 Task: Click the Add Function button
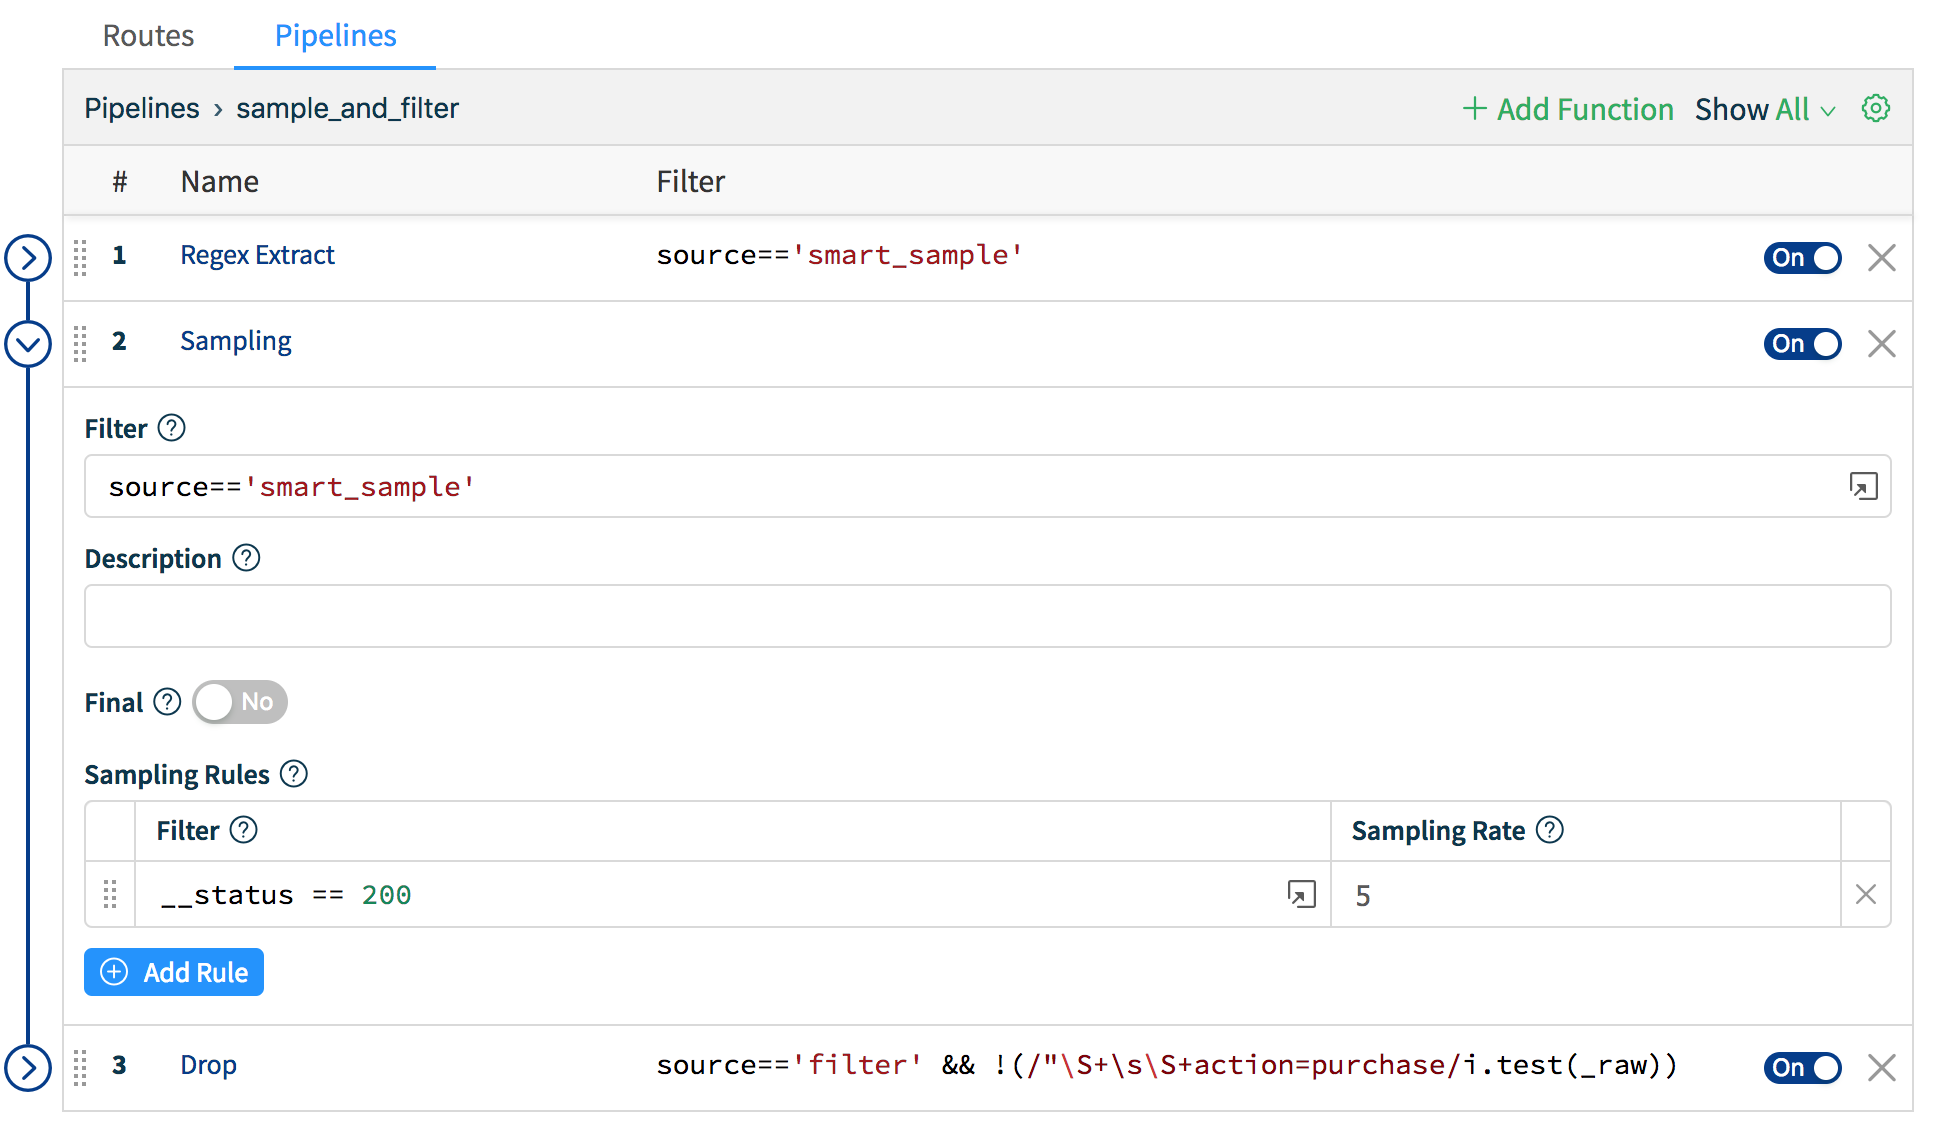[1568, 109]
